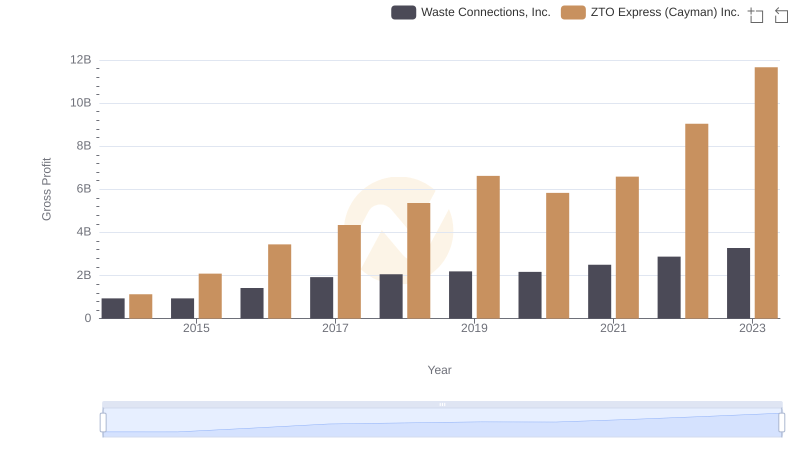The width and height of the screenshot is (800, 461).
Task: Click the ZTO Express bar for 2017
Action: click(x=349, y=272)
